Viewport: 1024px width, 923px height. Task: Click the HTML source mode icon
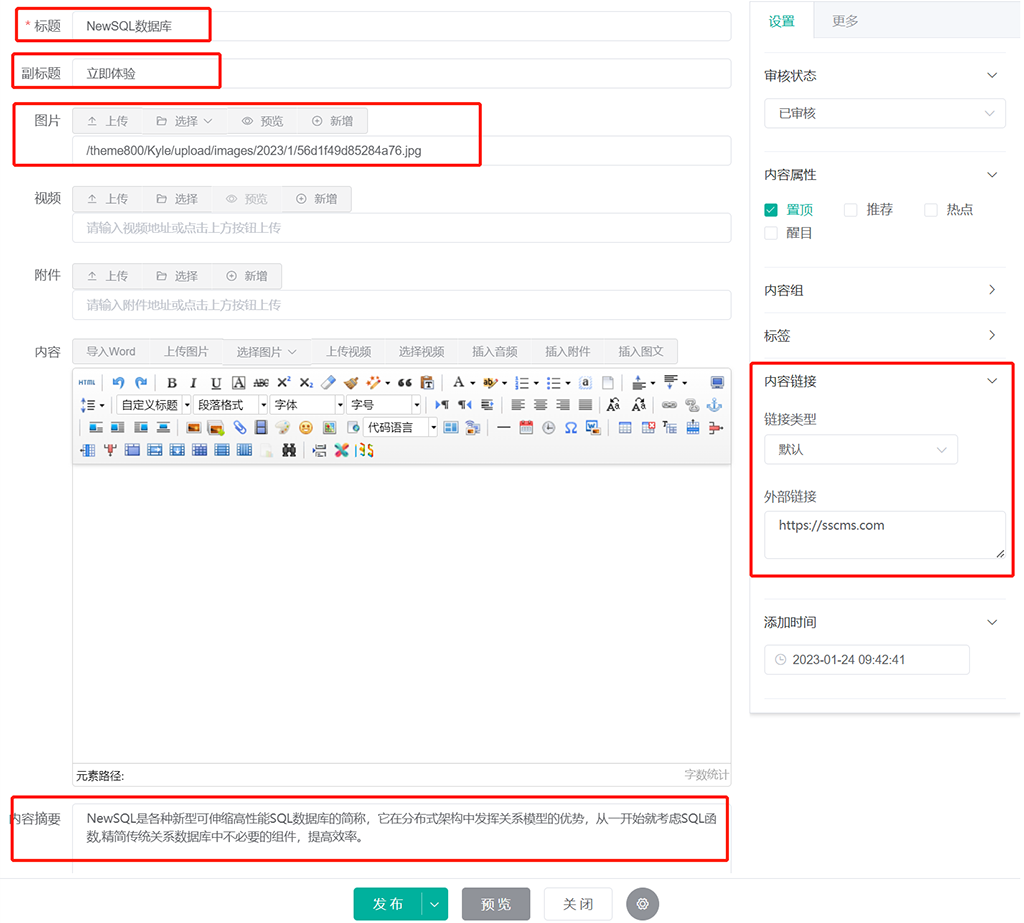(87, 382)
